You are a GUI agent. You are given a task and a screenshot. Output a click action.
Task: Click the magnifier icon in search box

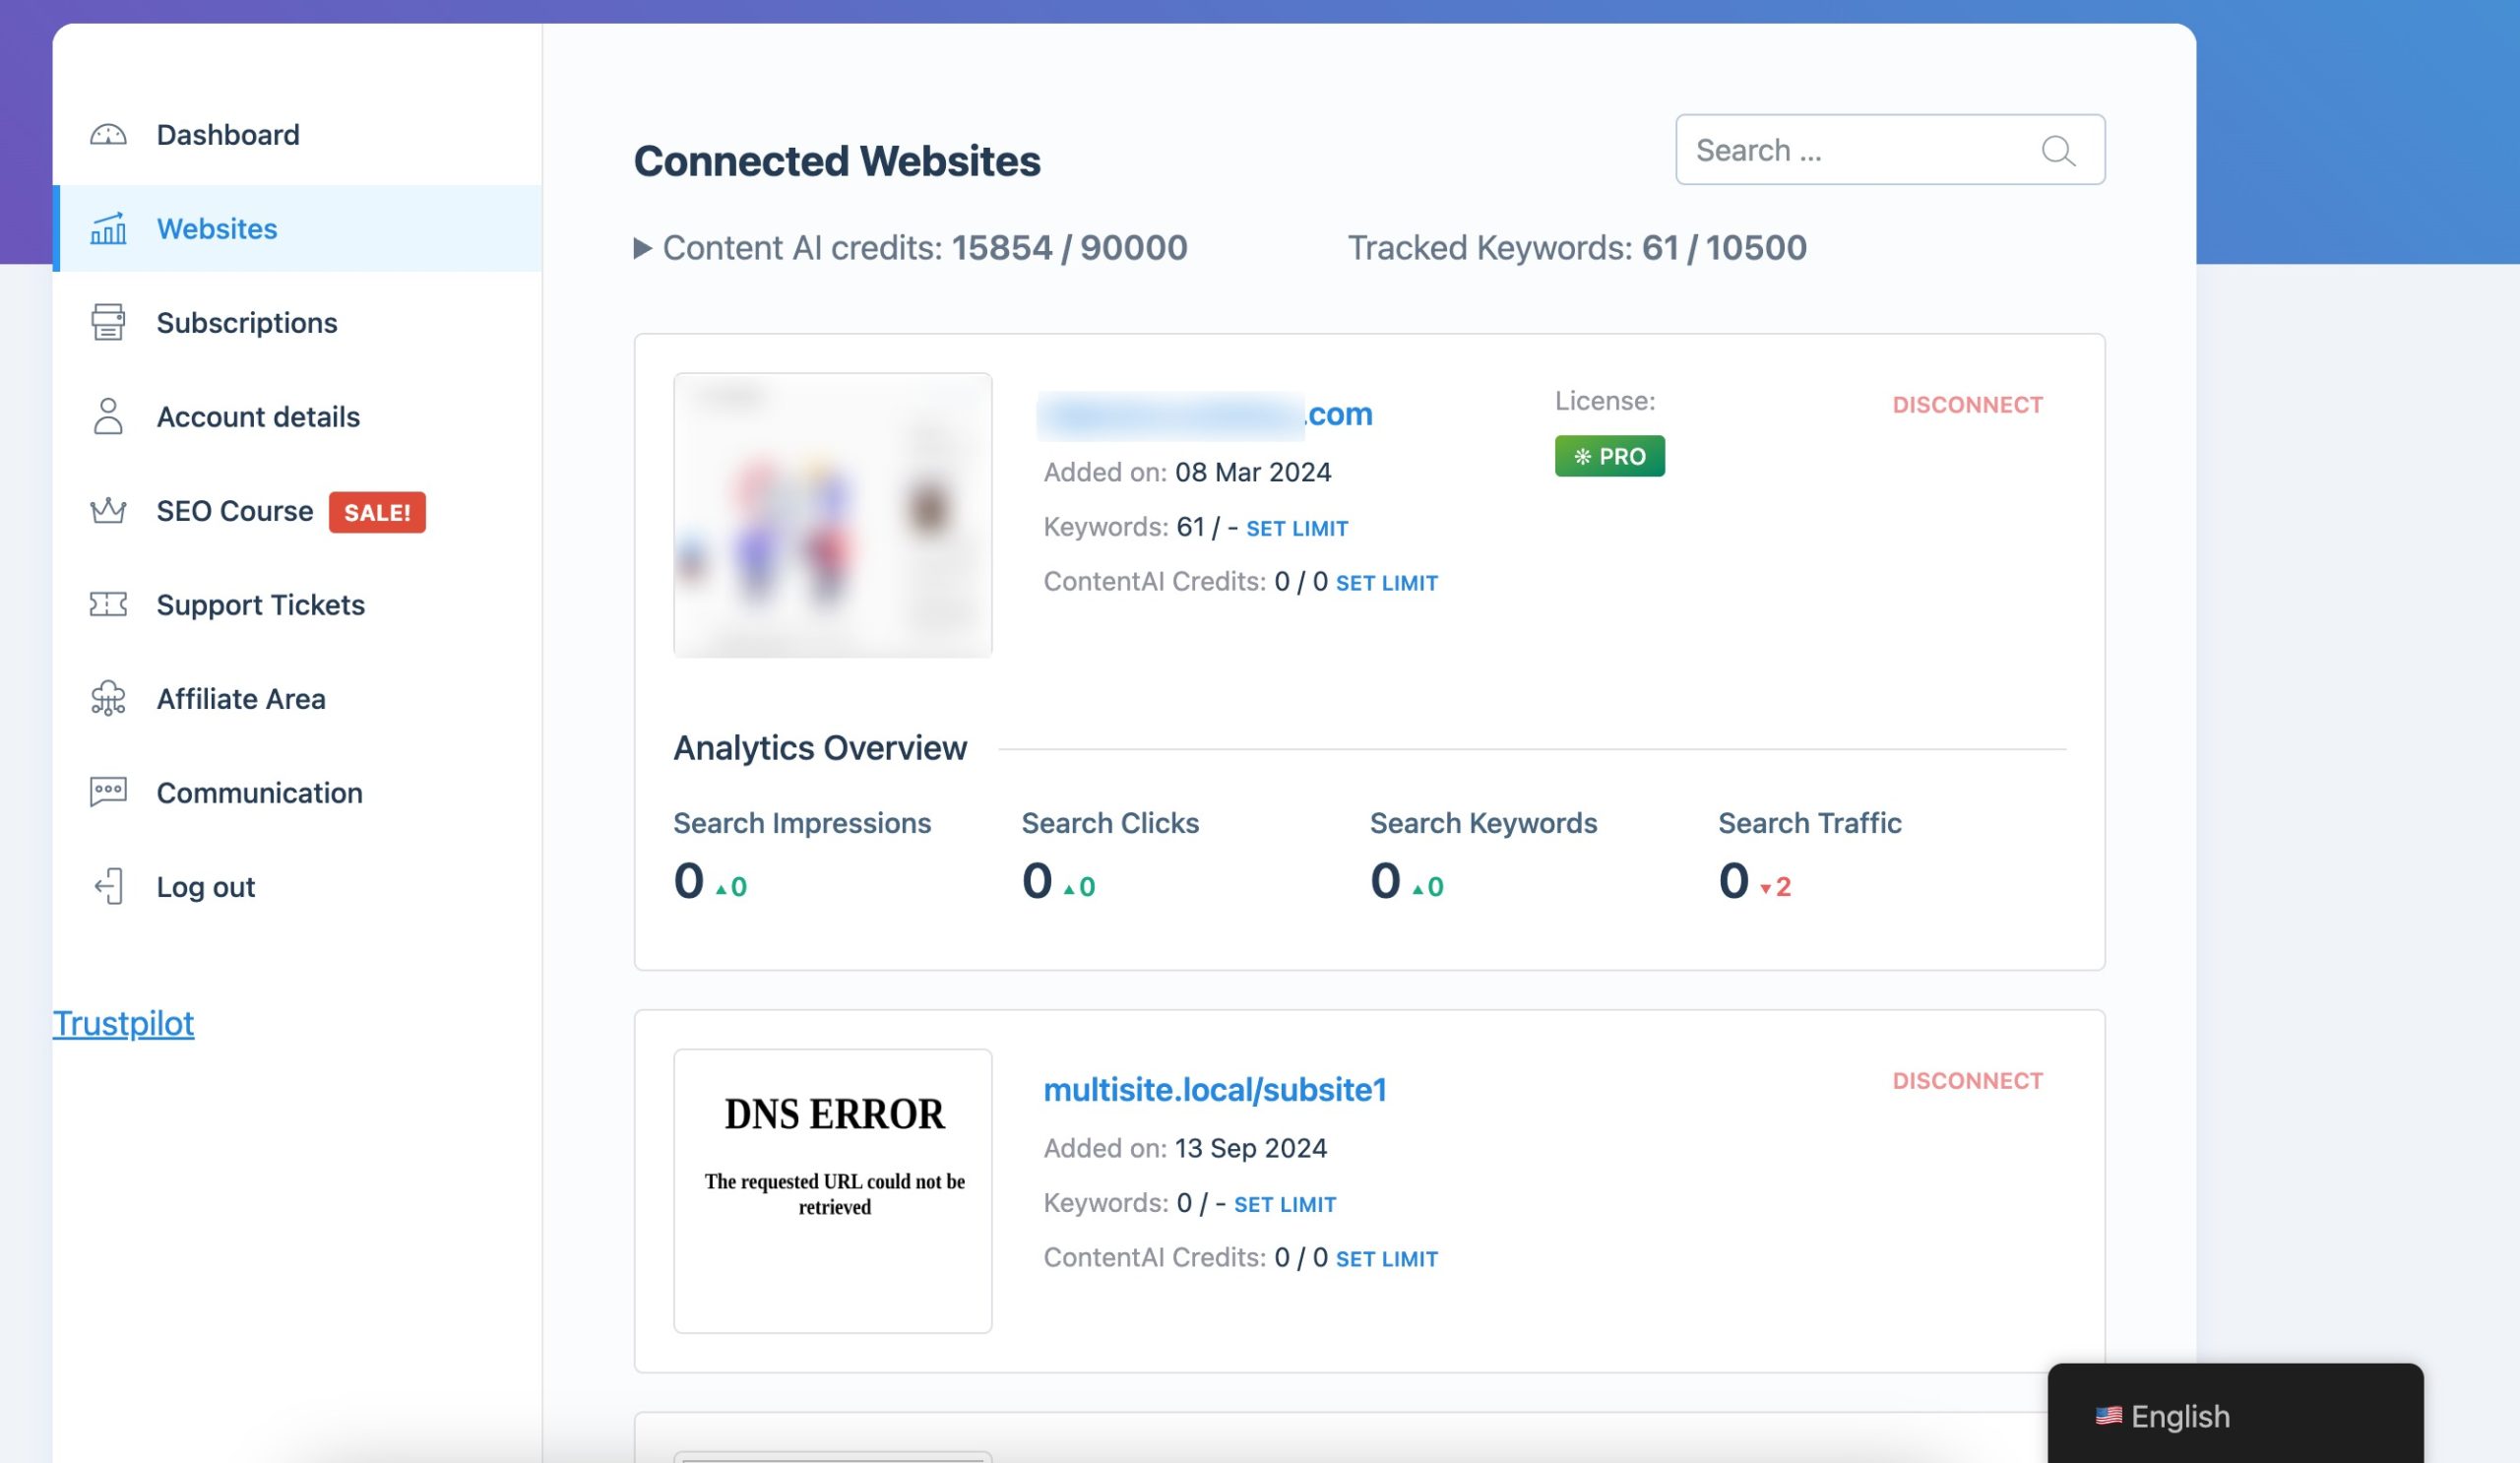(2057, 151)
